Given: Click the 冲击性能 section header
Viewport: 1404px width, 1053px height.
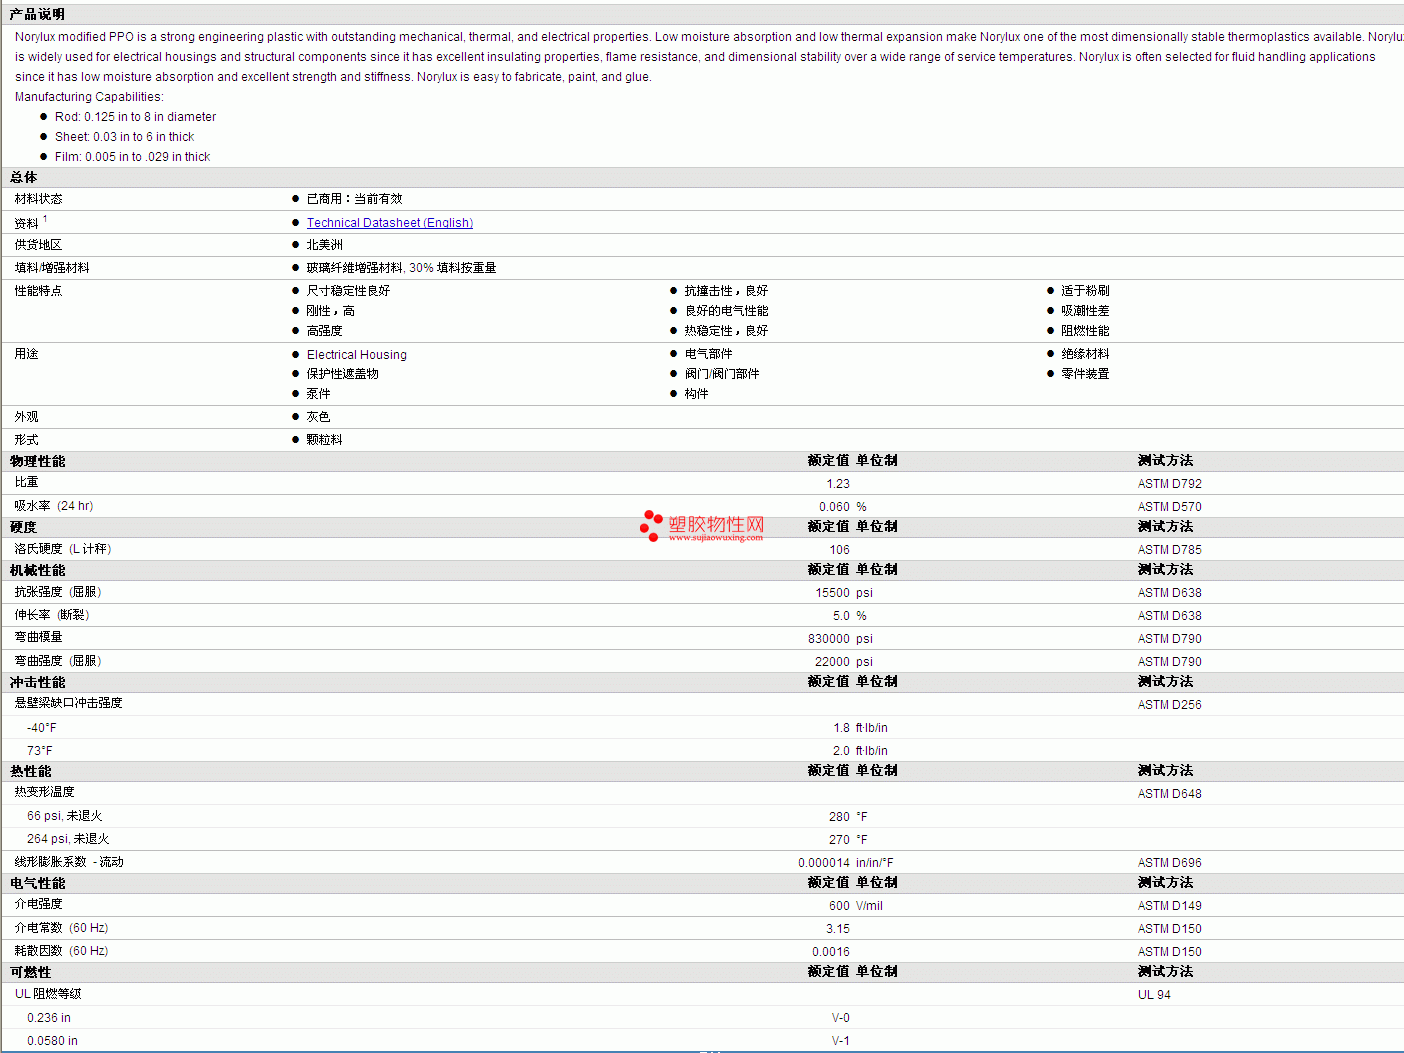Looking at the screenshot, I should [x=38, y=682].
